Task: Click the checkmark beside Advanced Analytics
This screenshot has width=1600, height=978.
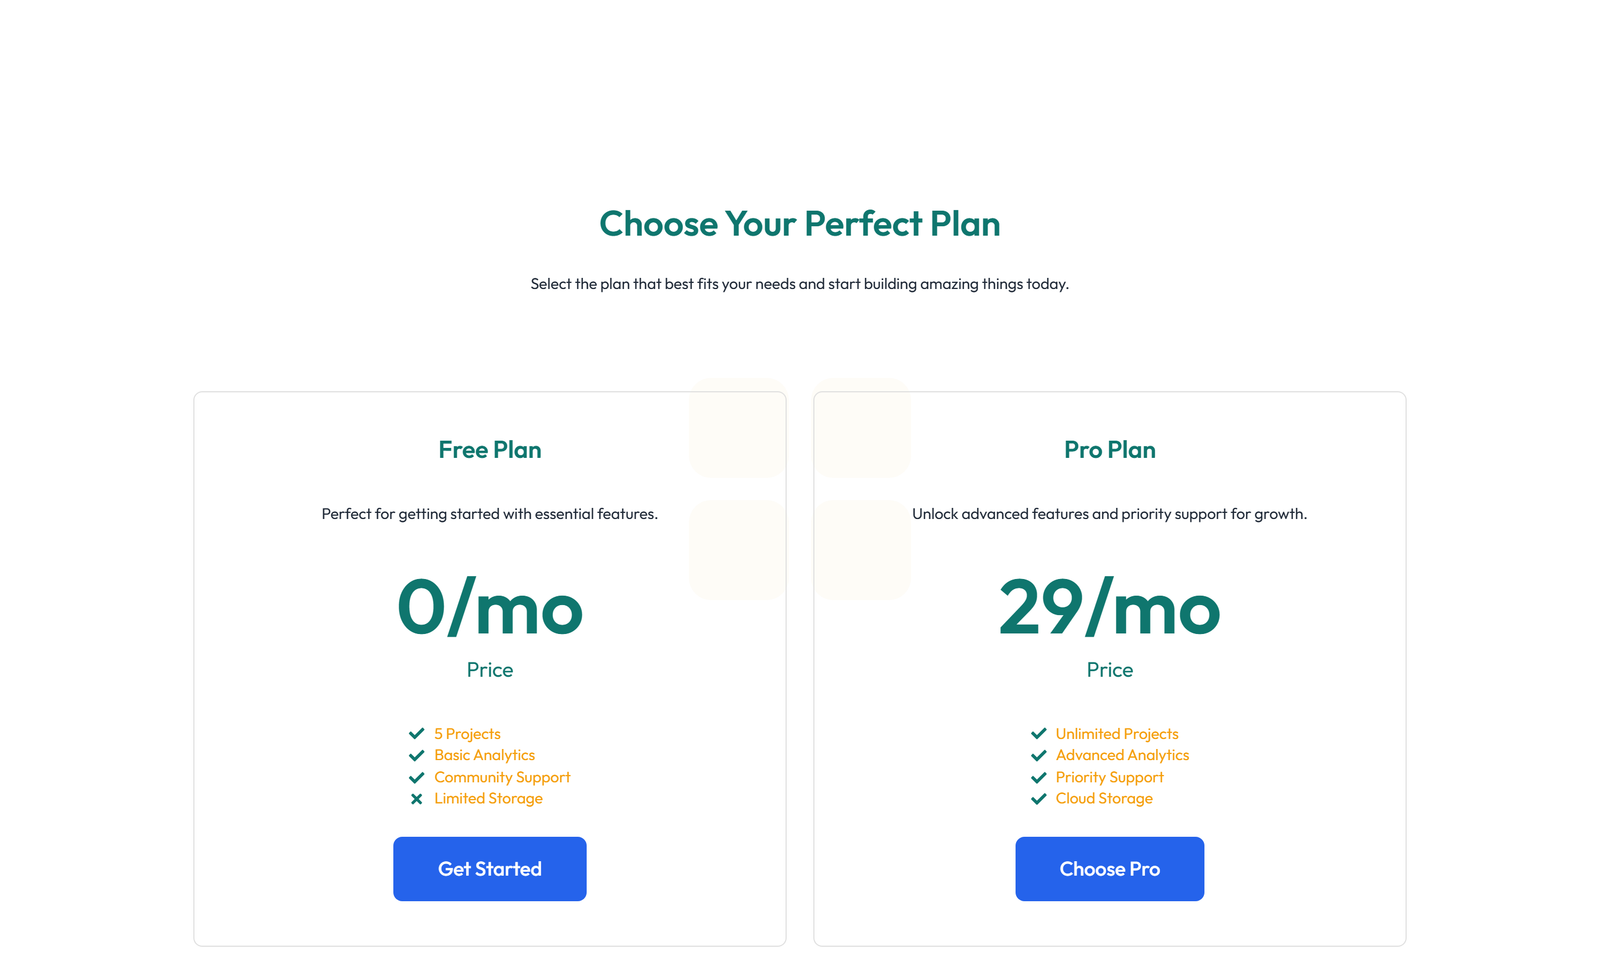Action: [x=1039, y=756]
